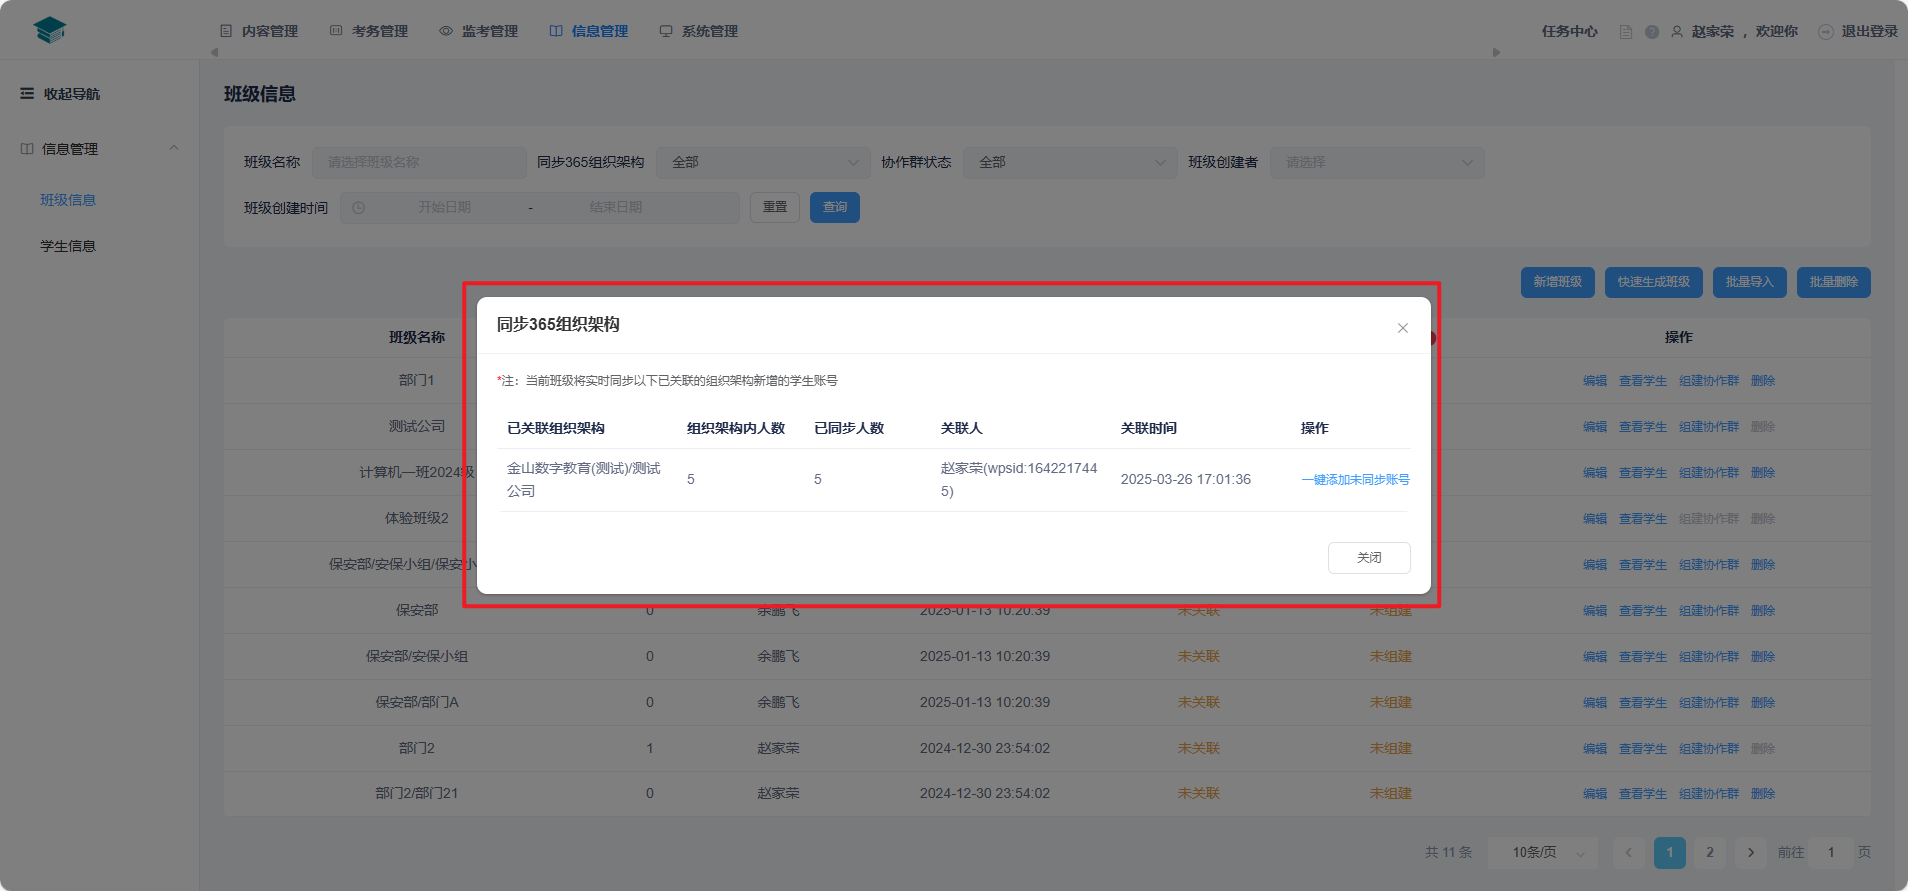Click the user profile icon
Viewport: 1908px width, 891px height.
(1677, 32)
